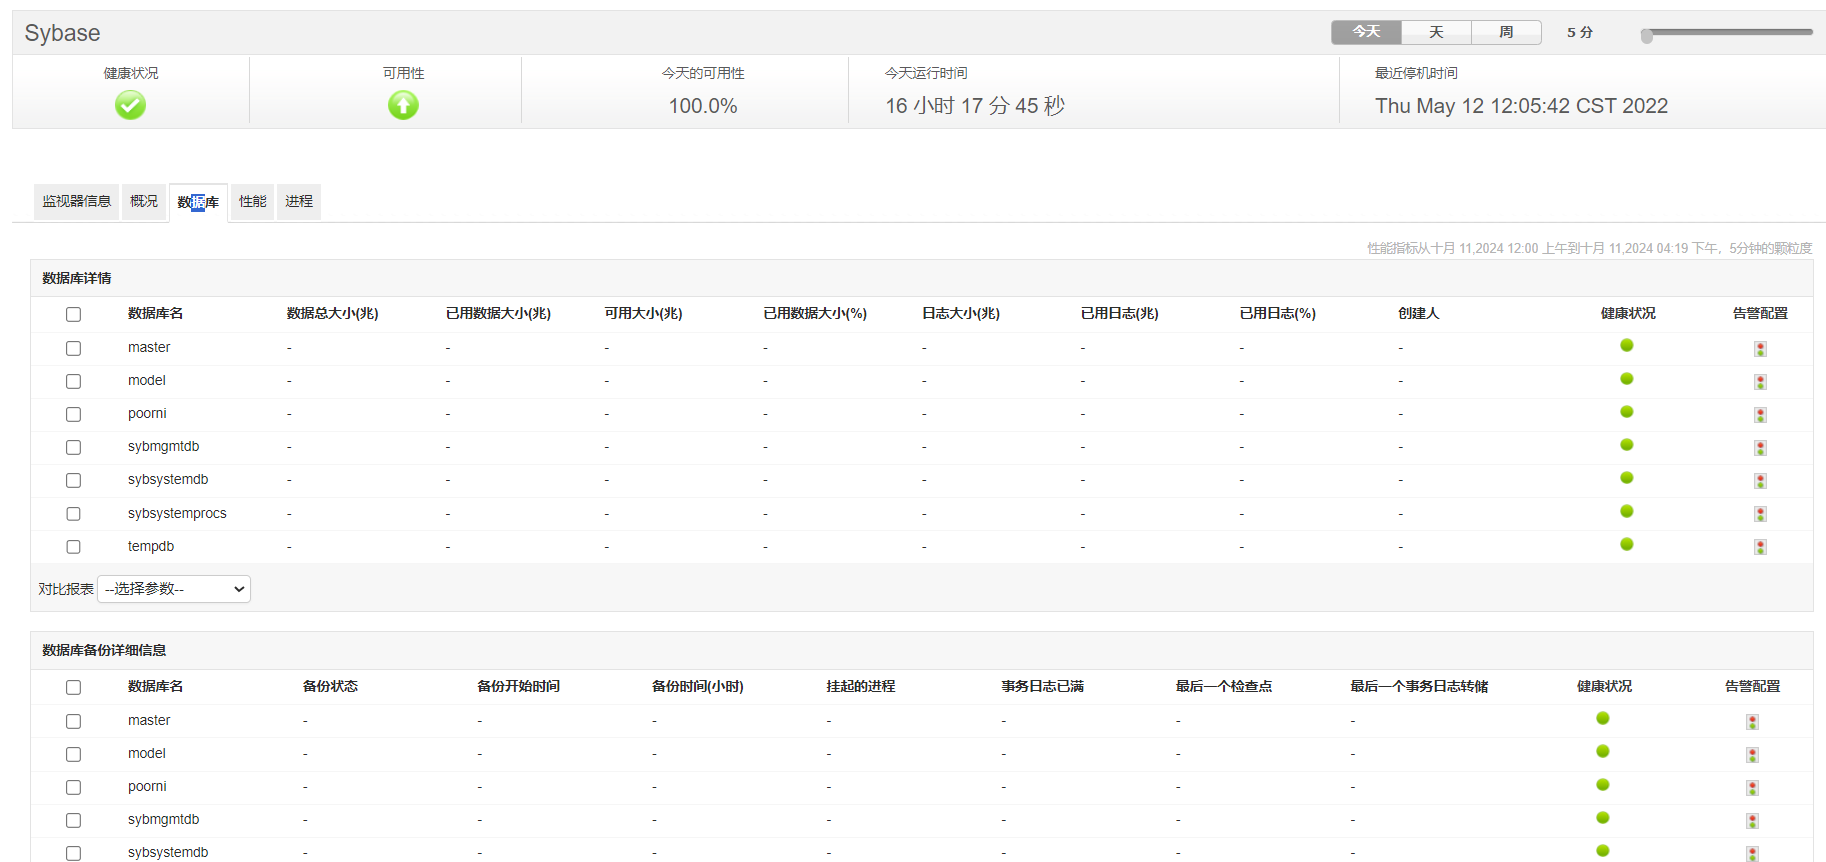This screenshot has width=1826, height=862.
Task: Switch to the 概况 tab
Action: [x=144, y=201]
